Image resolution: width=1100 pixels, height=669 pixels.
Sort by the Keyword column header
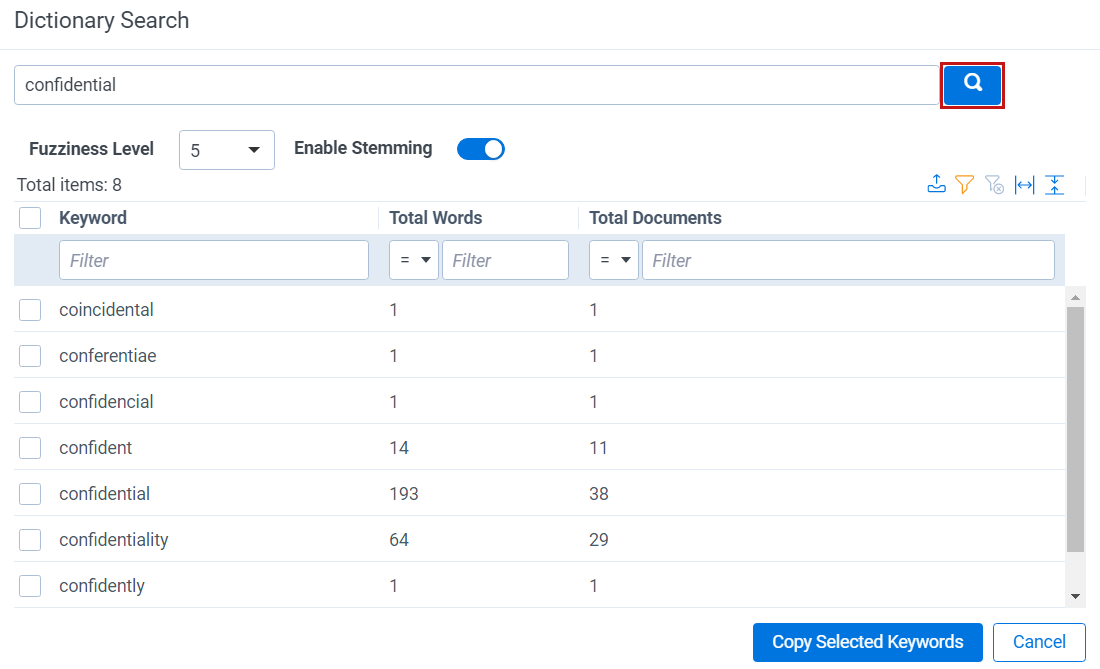(x=93, y=218)
